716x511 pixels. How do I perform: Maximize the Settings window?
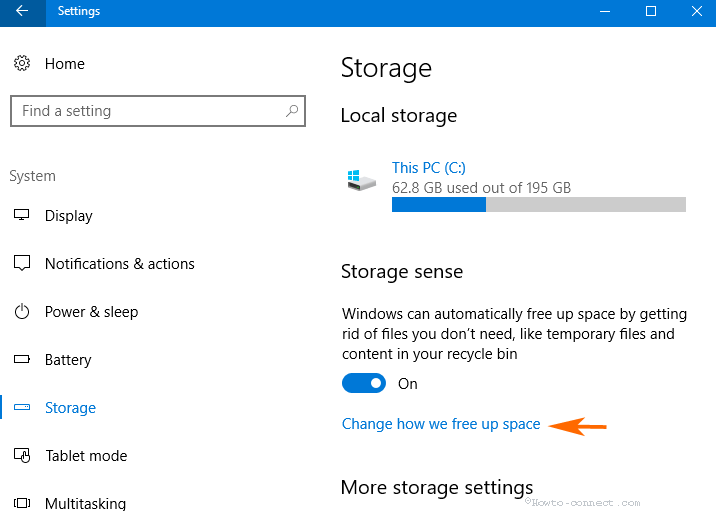651,11
